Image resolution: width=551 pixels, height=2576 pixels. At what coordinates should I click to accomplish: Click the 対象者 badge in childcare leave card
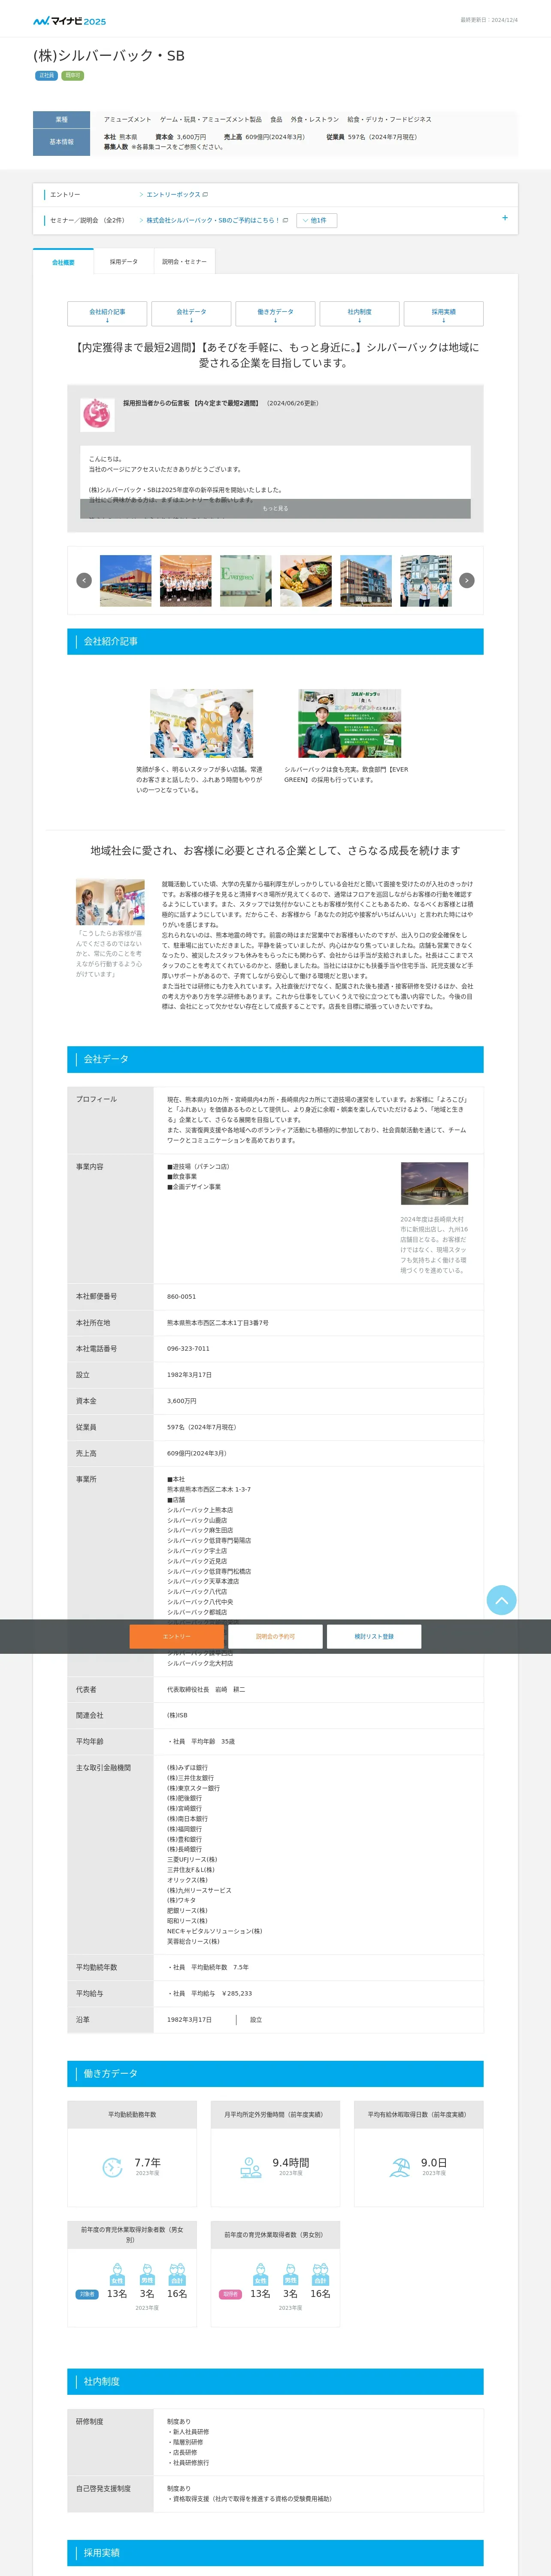[87, 2294]
